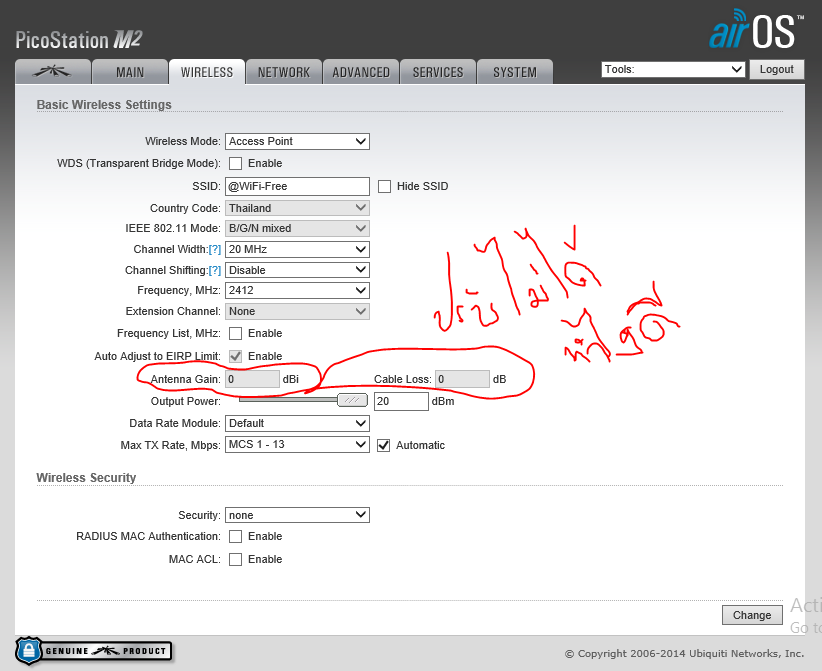This screenshot has width=822, height=671.
Task: Open Channel Shifting help link
Action: (214, 270)
